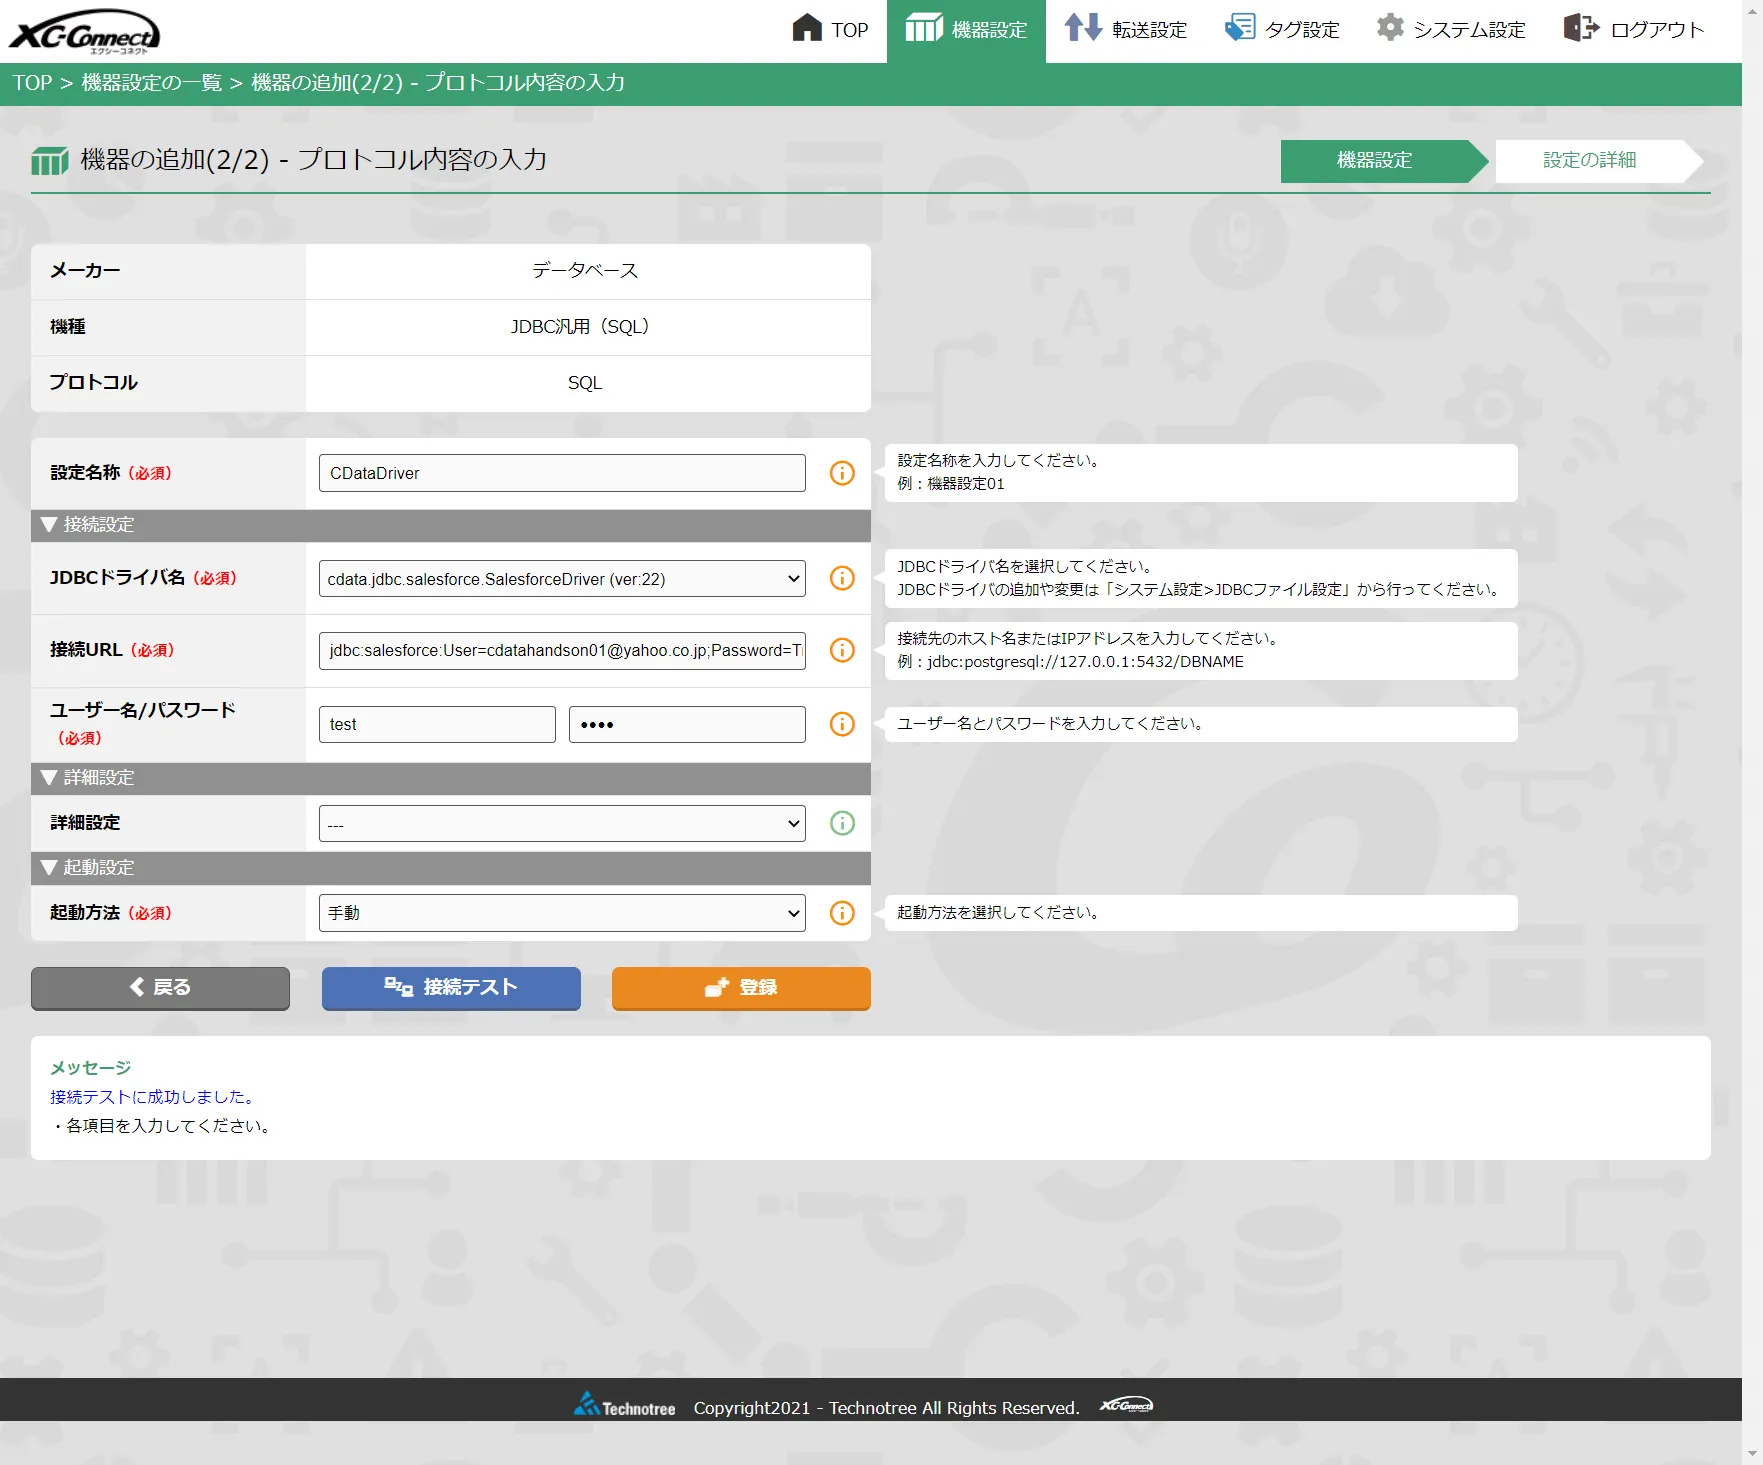Click the 接続URL input field
Screen dimensions: 1763x1465
click(561, 650)
